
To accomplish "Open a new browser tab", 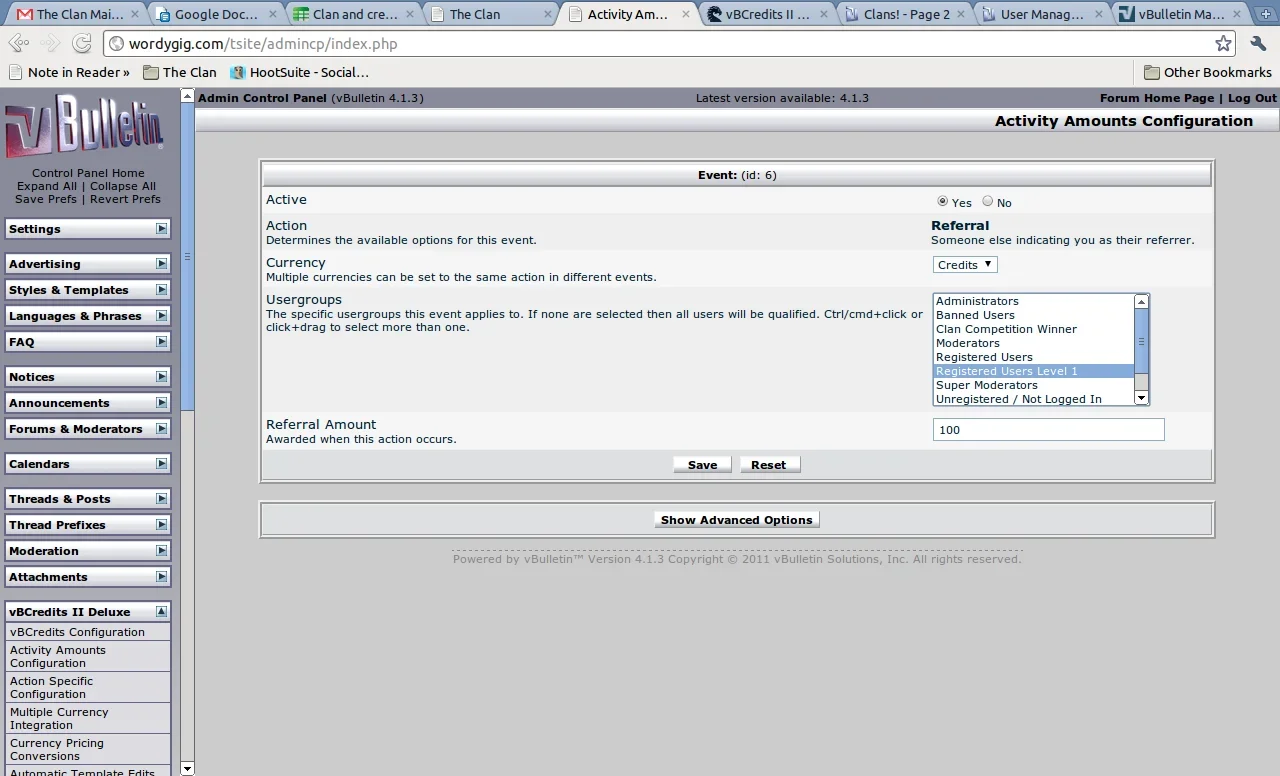I will pyautogui.click(x=1267, y=14).
